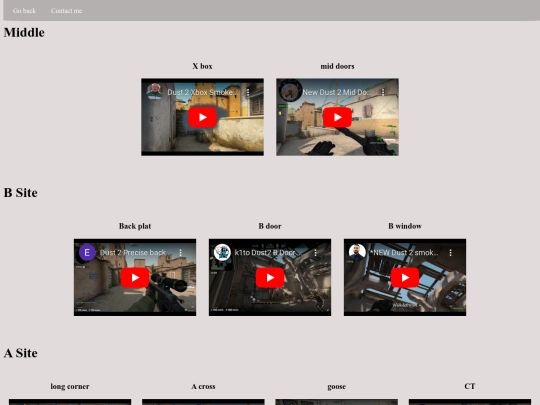This screenshot has height=405, width=540.
Task: Click the Go back link
Action: (24, 11)
